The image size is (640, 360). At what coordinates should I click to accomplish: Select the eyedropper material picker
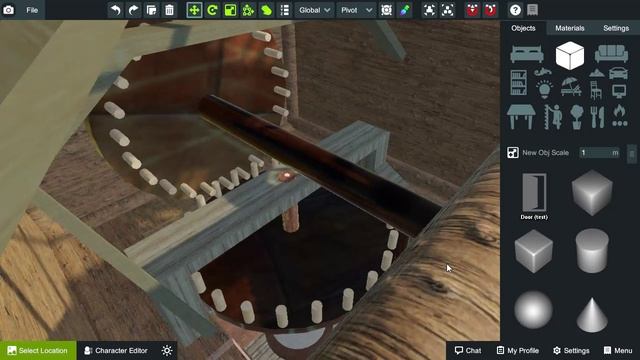(x=404, y=10)
